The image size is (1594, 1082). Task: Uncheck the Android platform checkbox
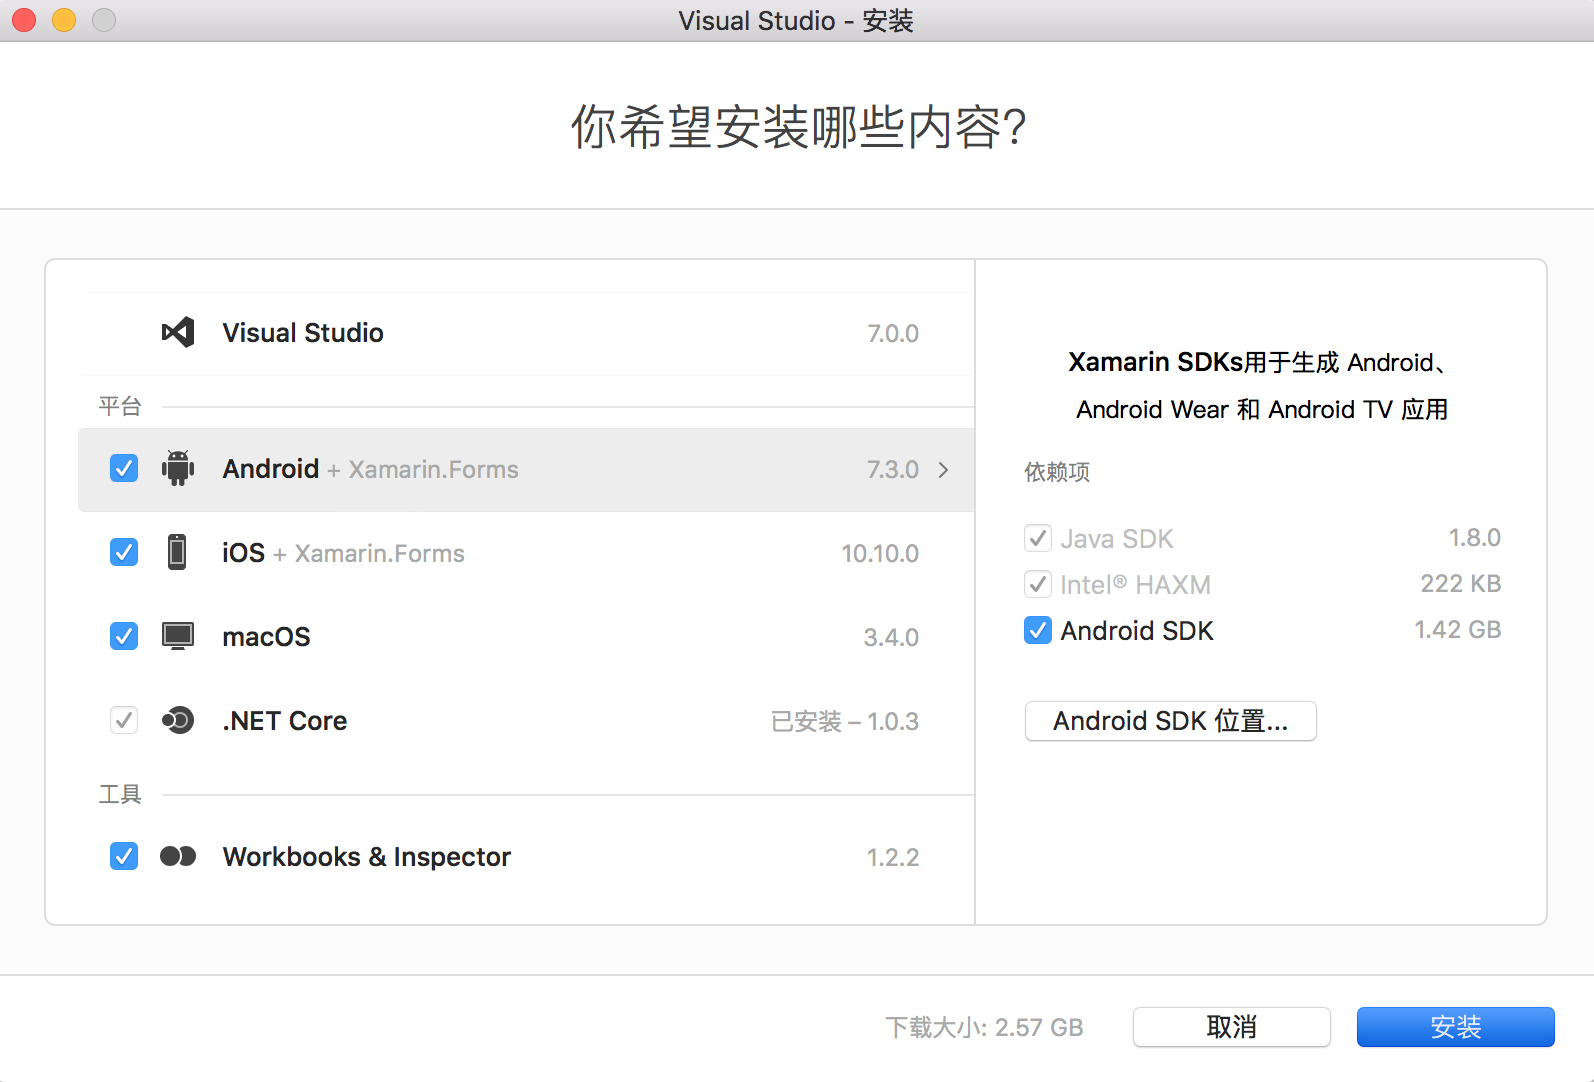pyautogui.click(x=124, y=468)
